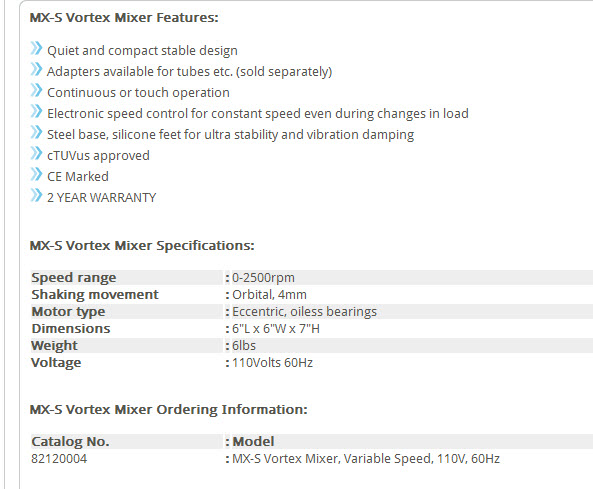Click the MX-S Vortex Mixer Features heading
Image resolution: width=593 pixels, height=489 pixels.
[x=124, y=18]
